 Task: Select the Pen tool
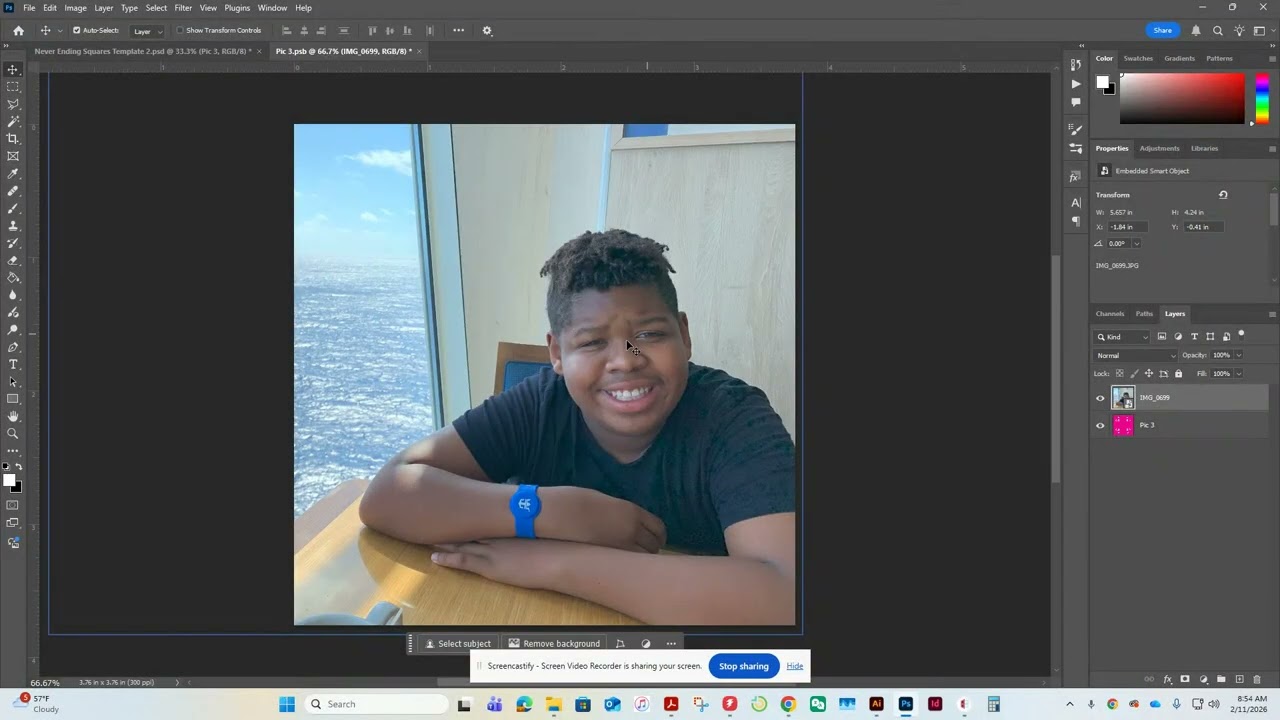click(x=13, y=347)
